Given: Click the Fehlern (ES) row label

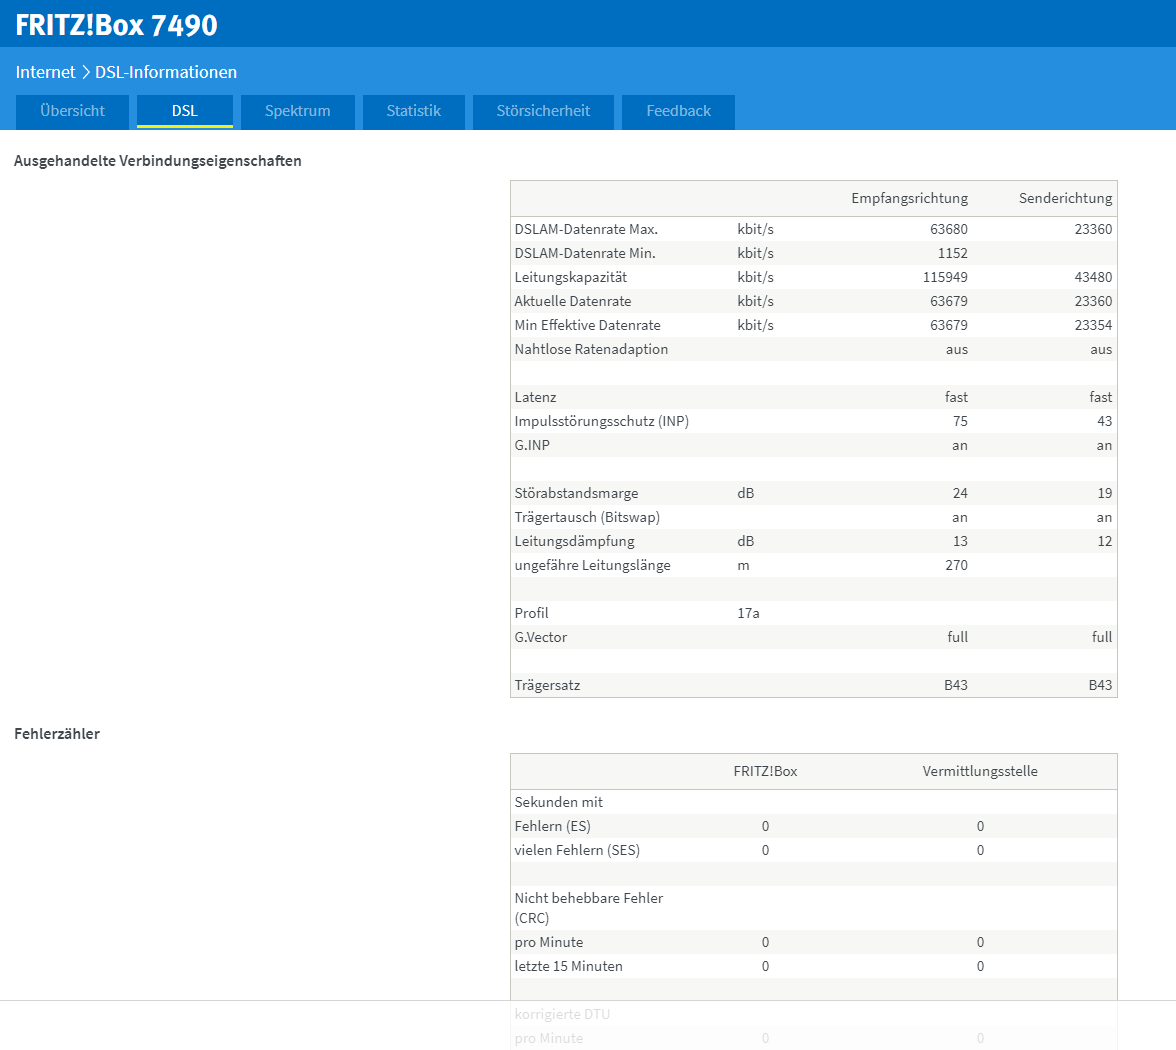Looking at the screenshot, I should (x=553, y=826).
